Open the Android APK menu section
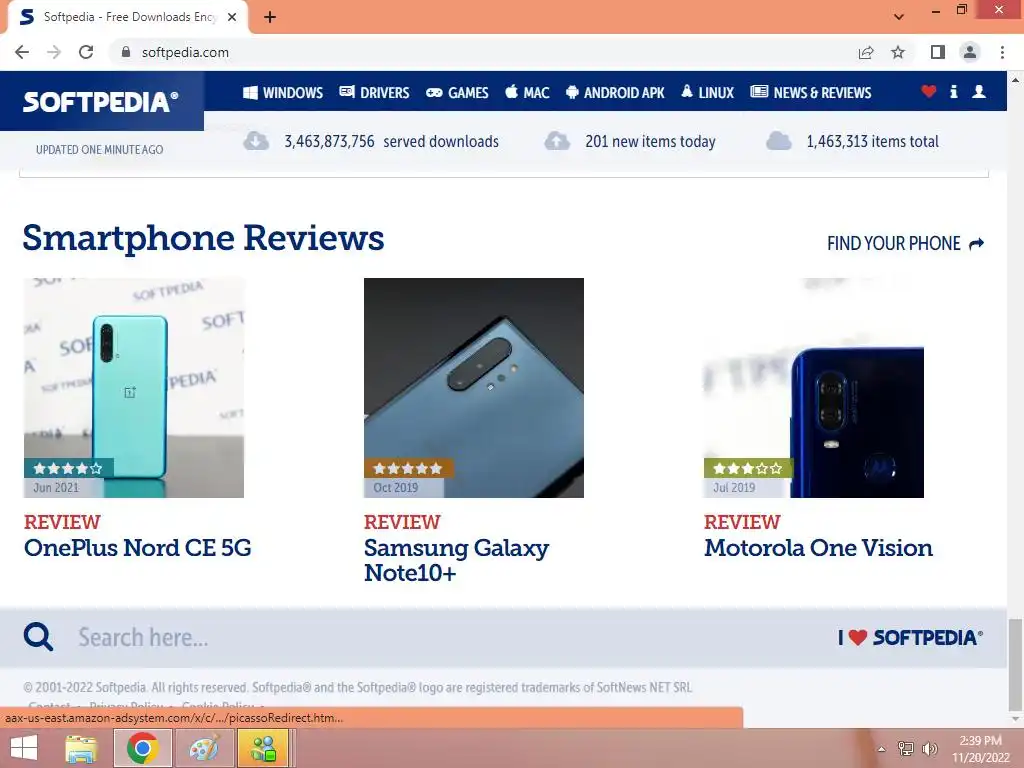1024x768 pixels. (615, 93)
